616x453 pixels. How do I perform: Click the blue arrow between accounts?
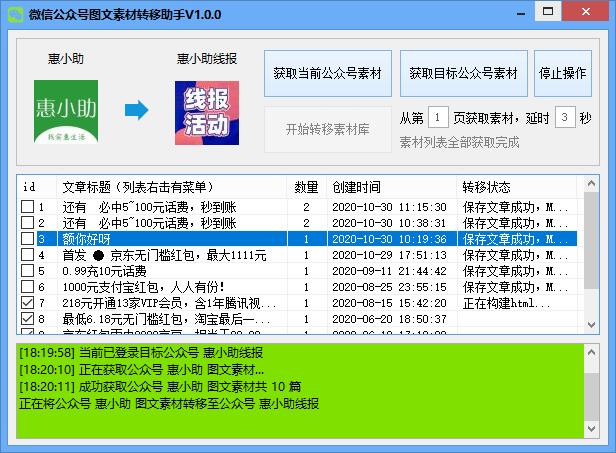pyautogui.click(x=137, y=110)
